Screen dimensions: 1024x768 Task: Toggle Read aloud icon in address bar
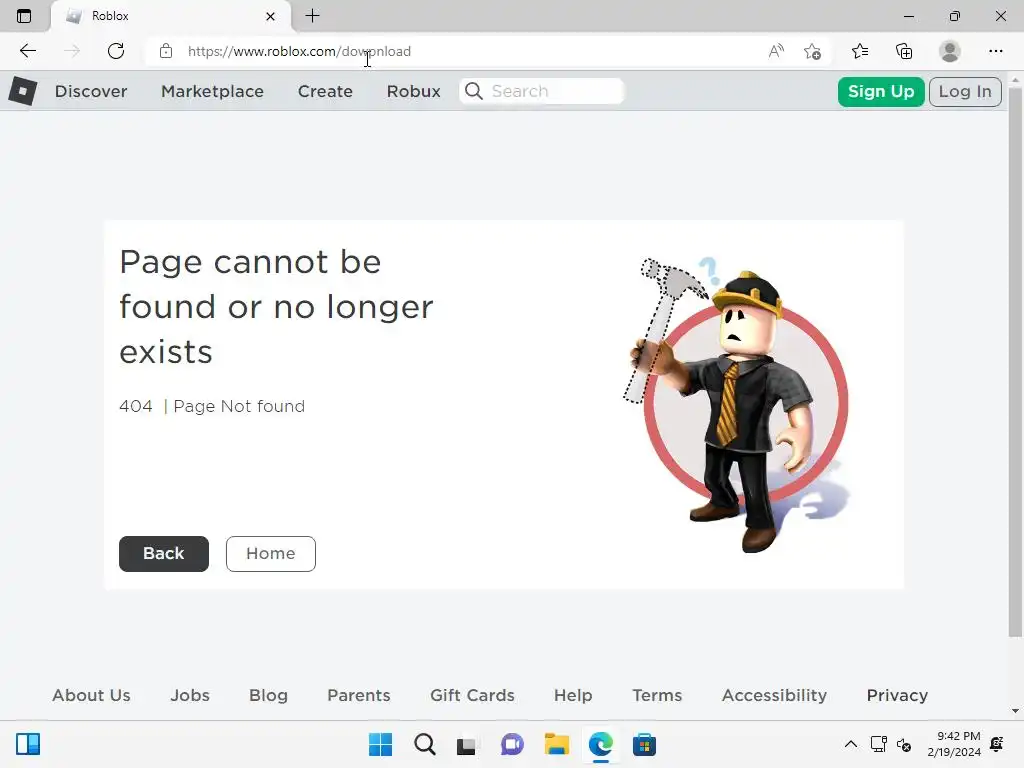(x=776, y=51)
